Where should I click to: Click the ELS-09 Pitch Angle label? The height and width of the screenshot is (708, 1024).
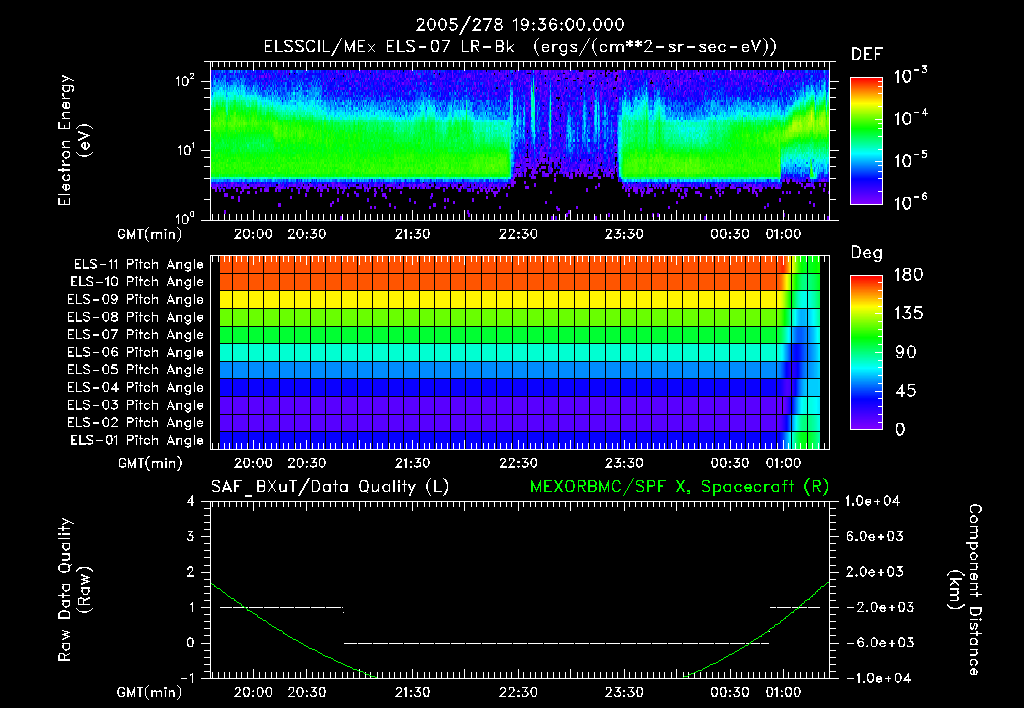(135, 300)
